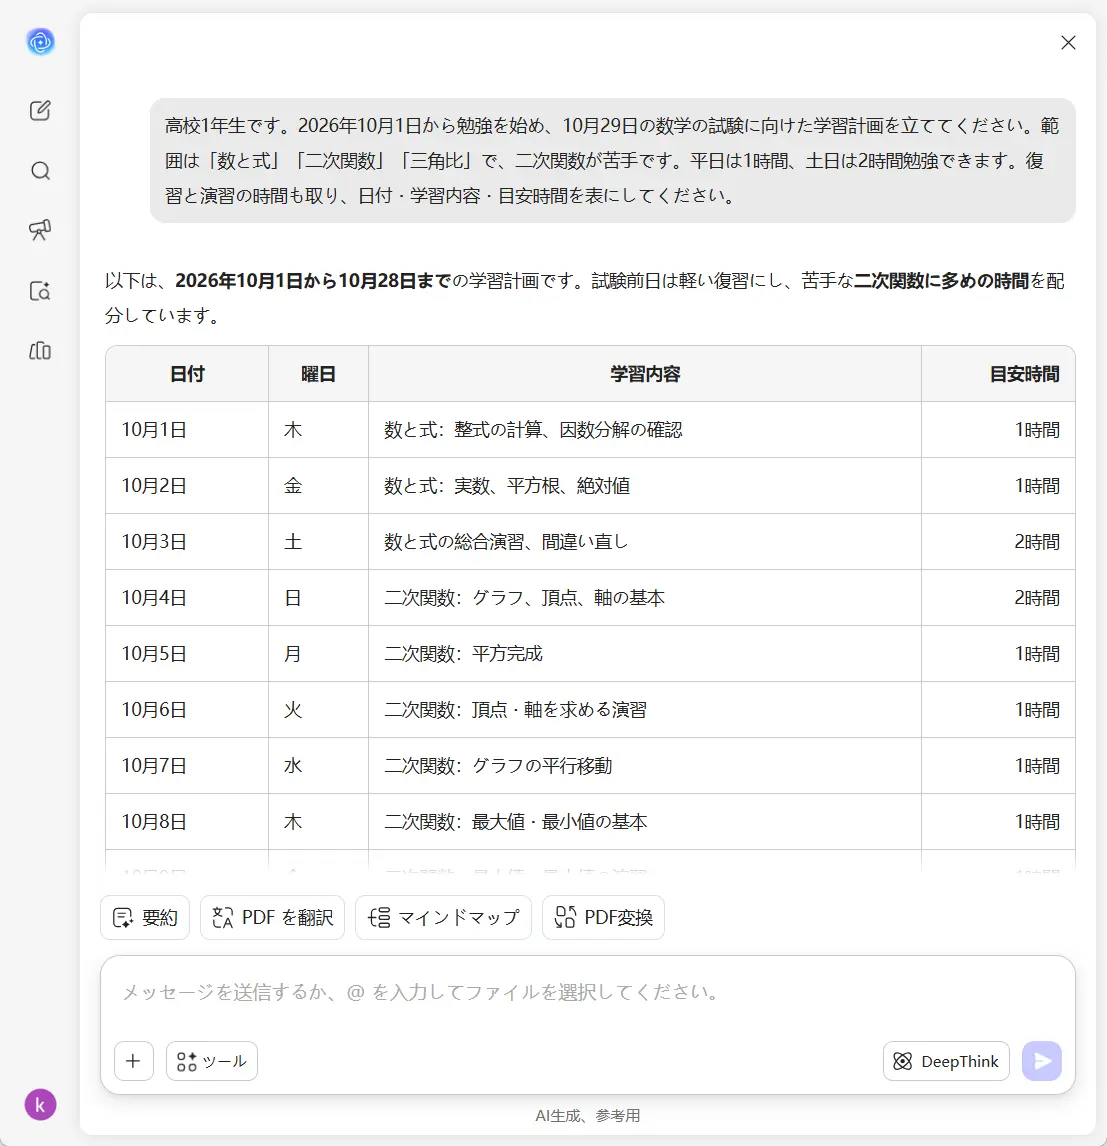Click cell 数と式: 整式の計算、因数分解の確認

[x=645, y=430]
